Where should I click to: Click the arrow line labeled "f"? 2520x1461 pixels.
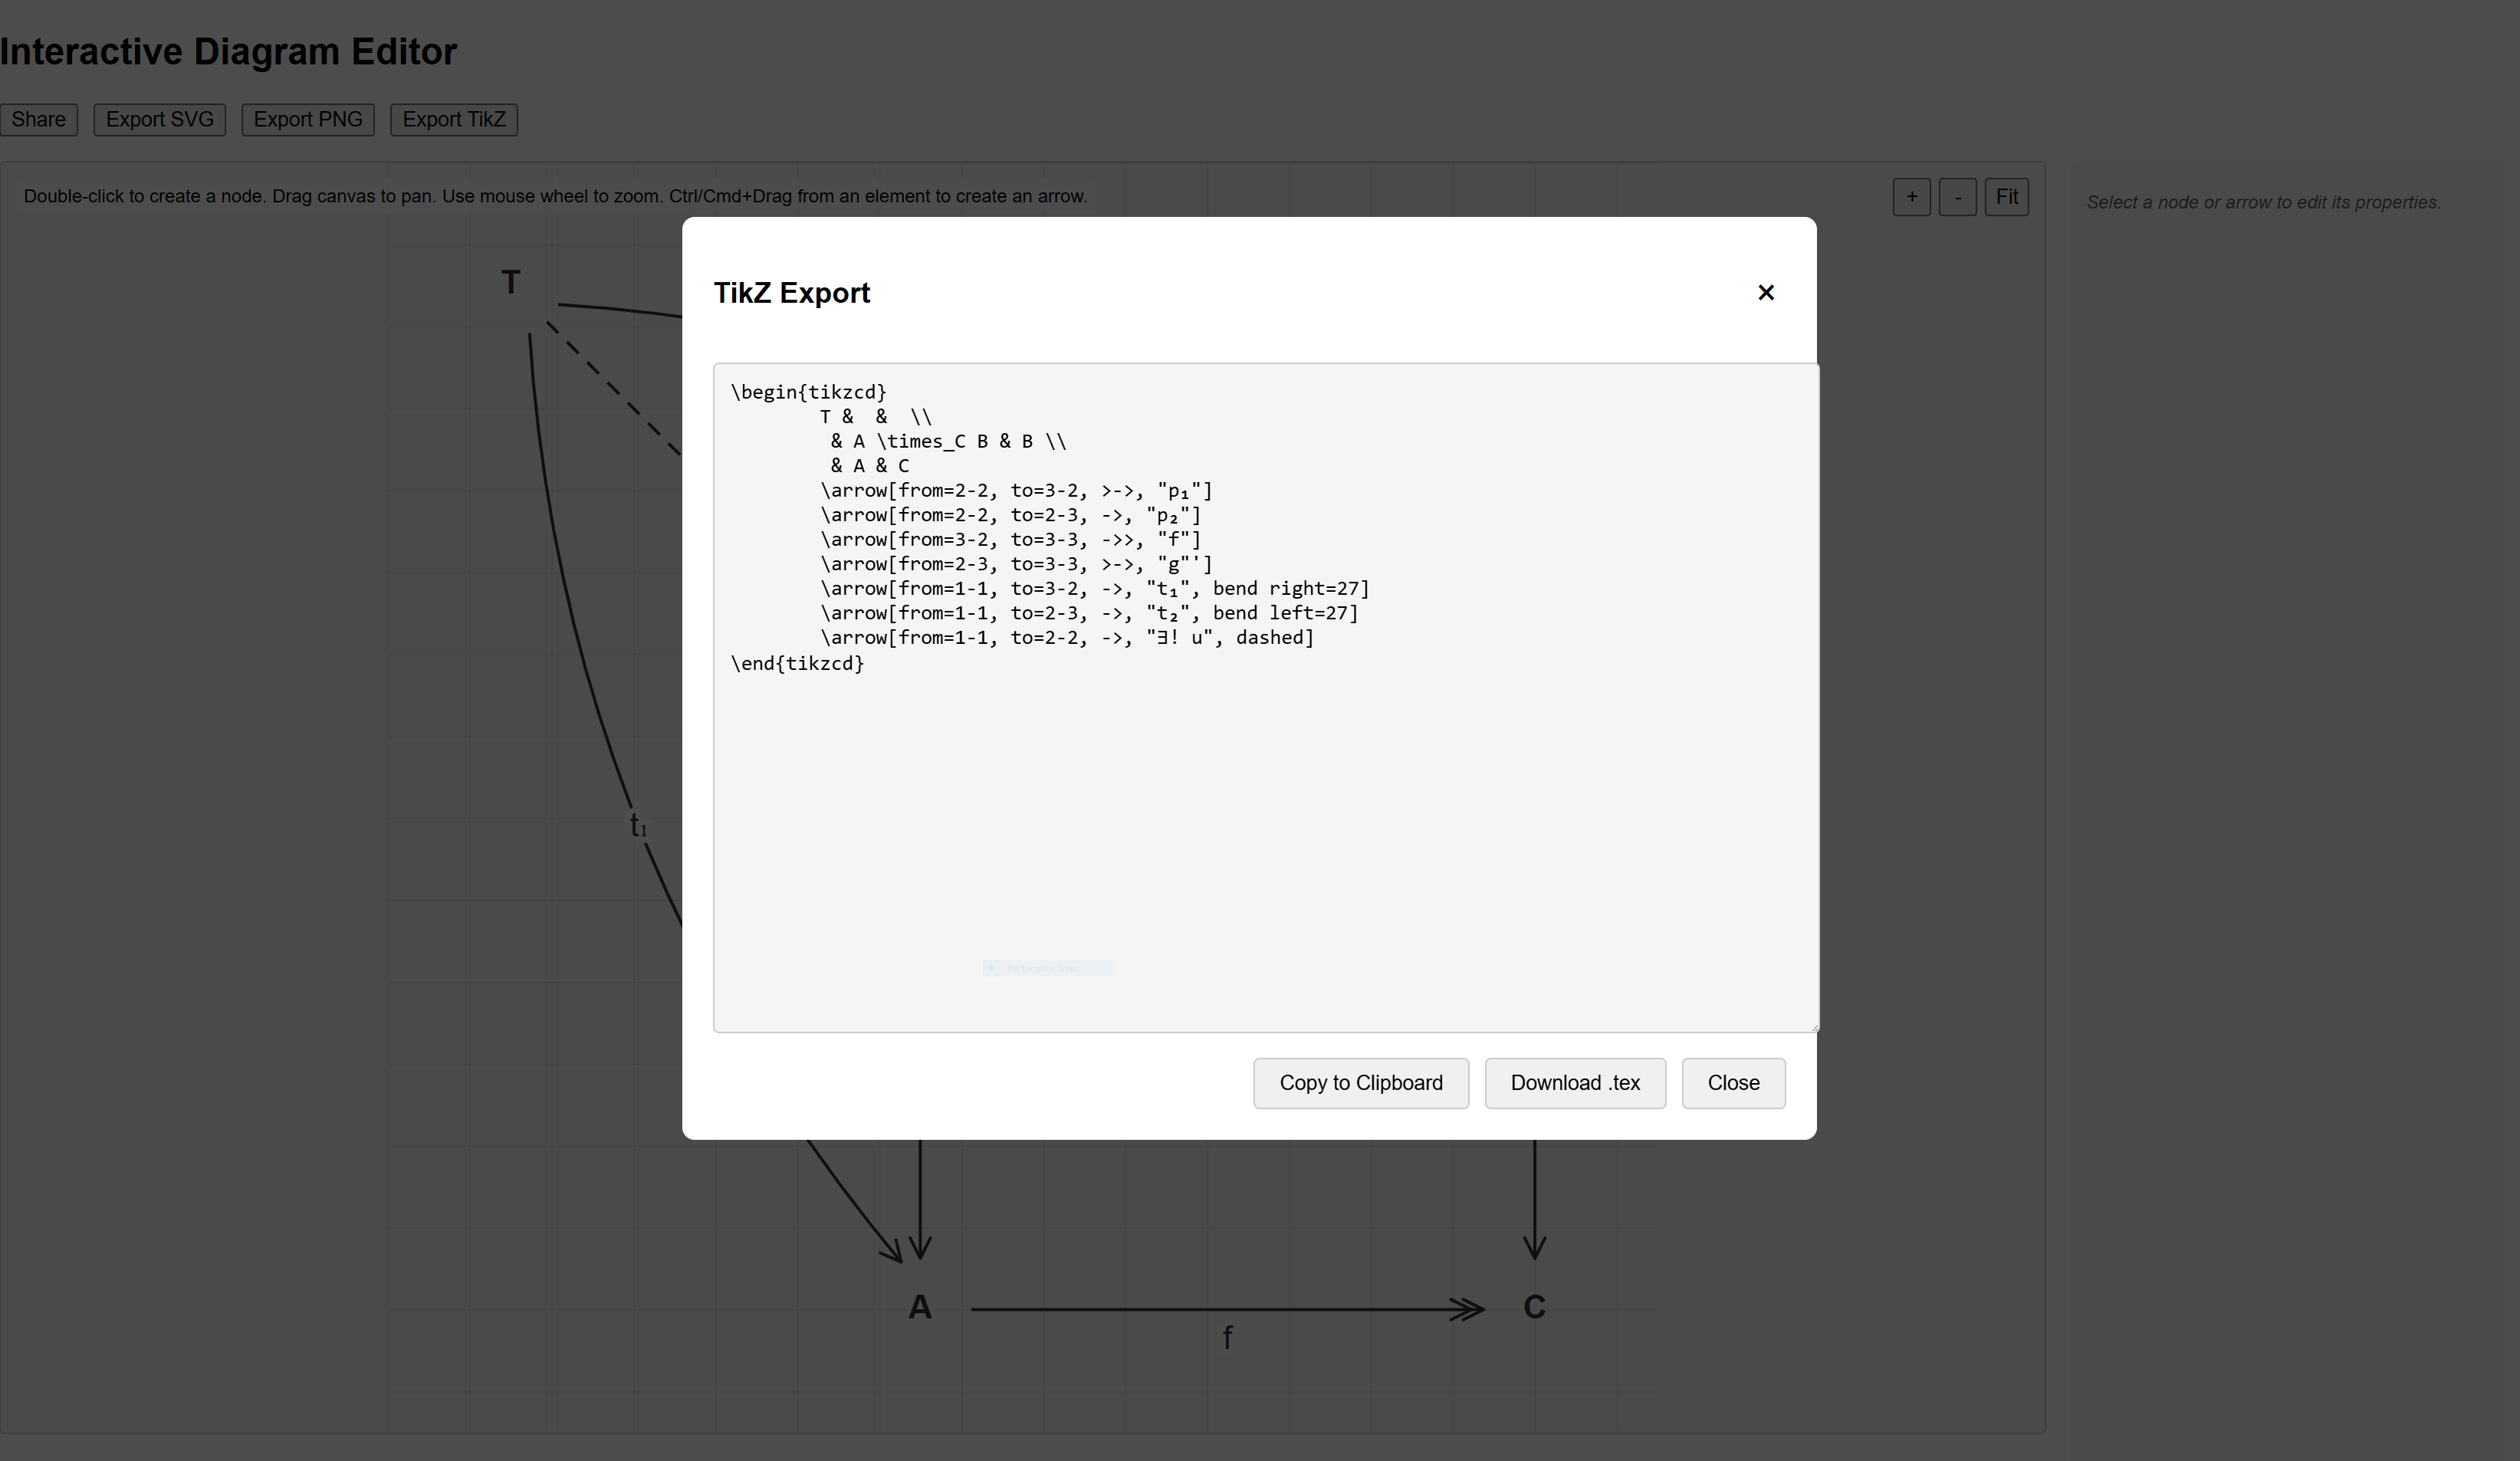click(1011, 539)
